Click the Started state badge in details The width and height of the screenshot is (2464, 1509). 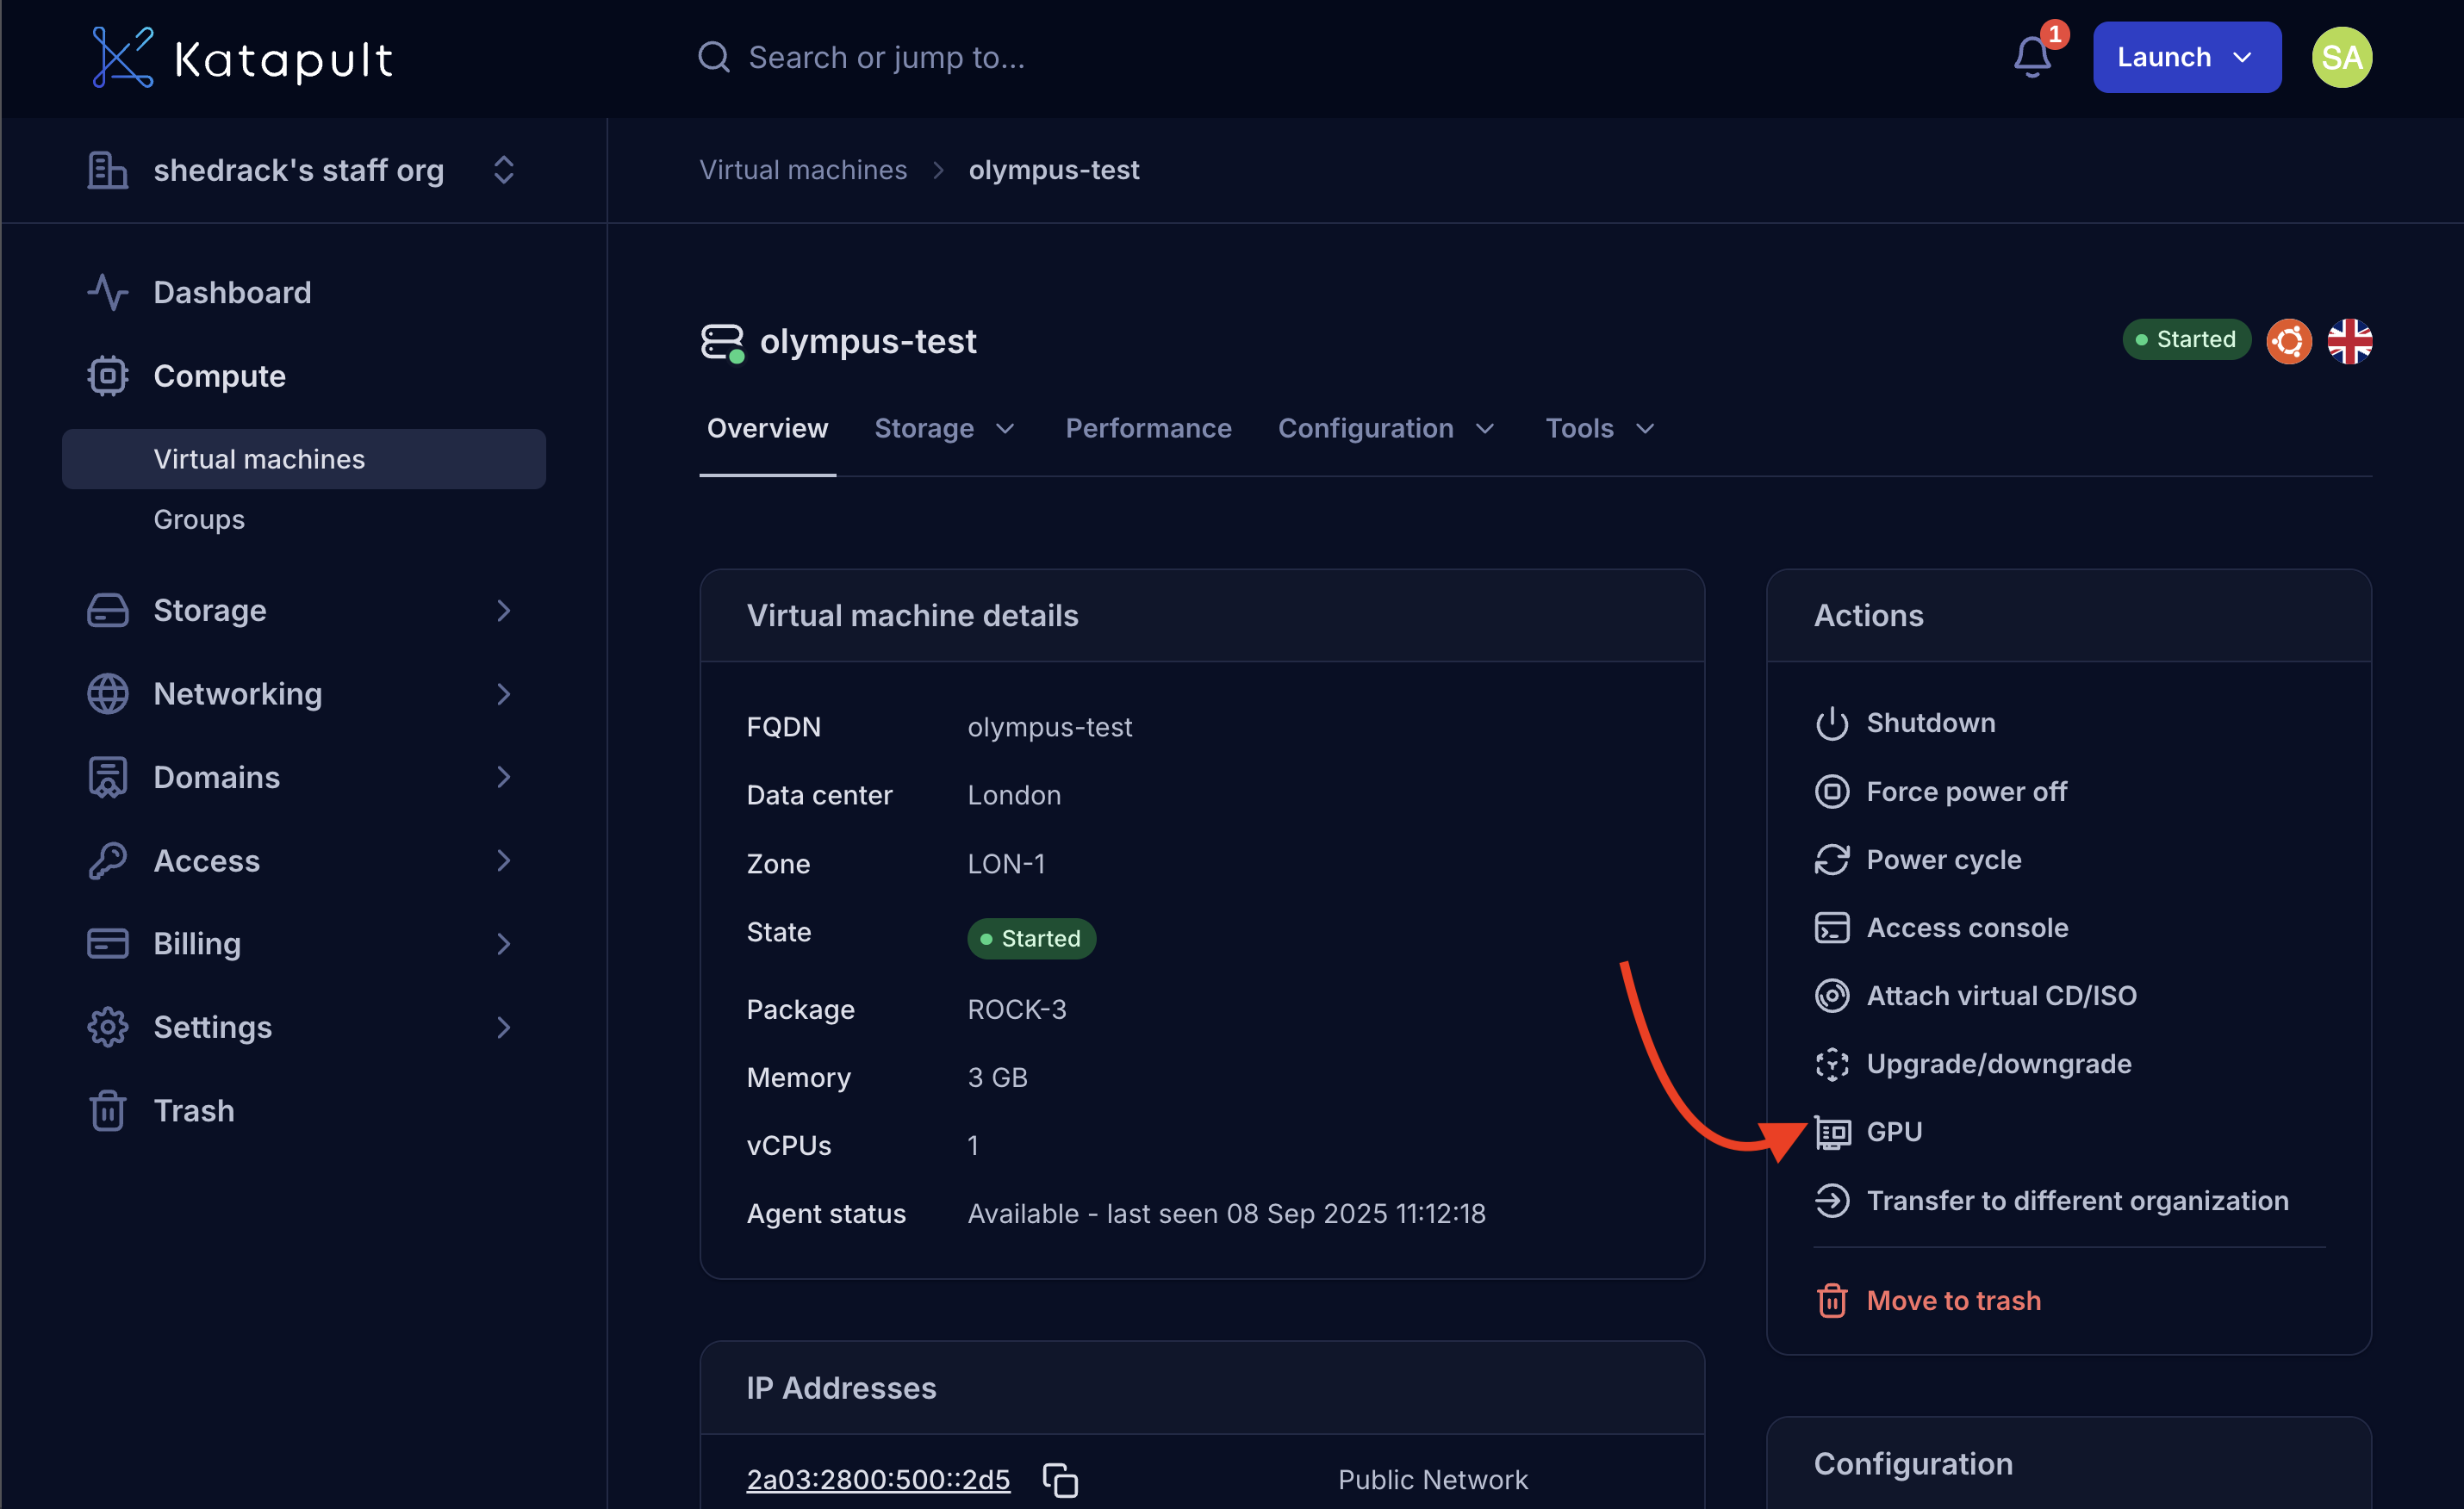(x=1031, y=938)
